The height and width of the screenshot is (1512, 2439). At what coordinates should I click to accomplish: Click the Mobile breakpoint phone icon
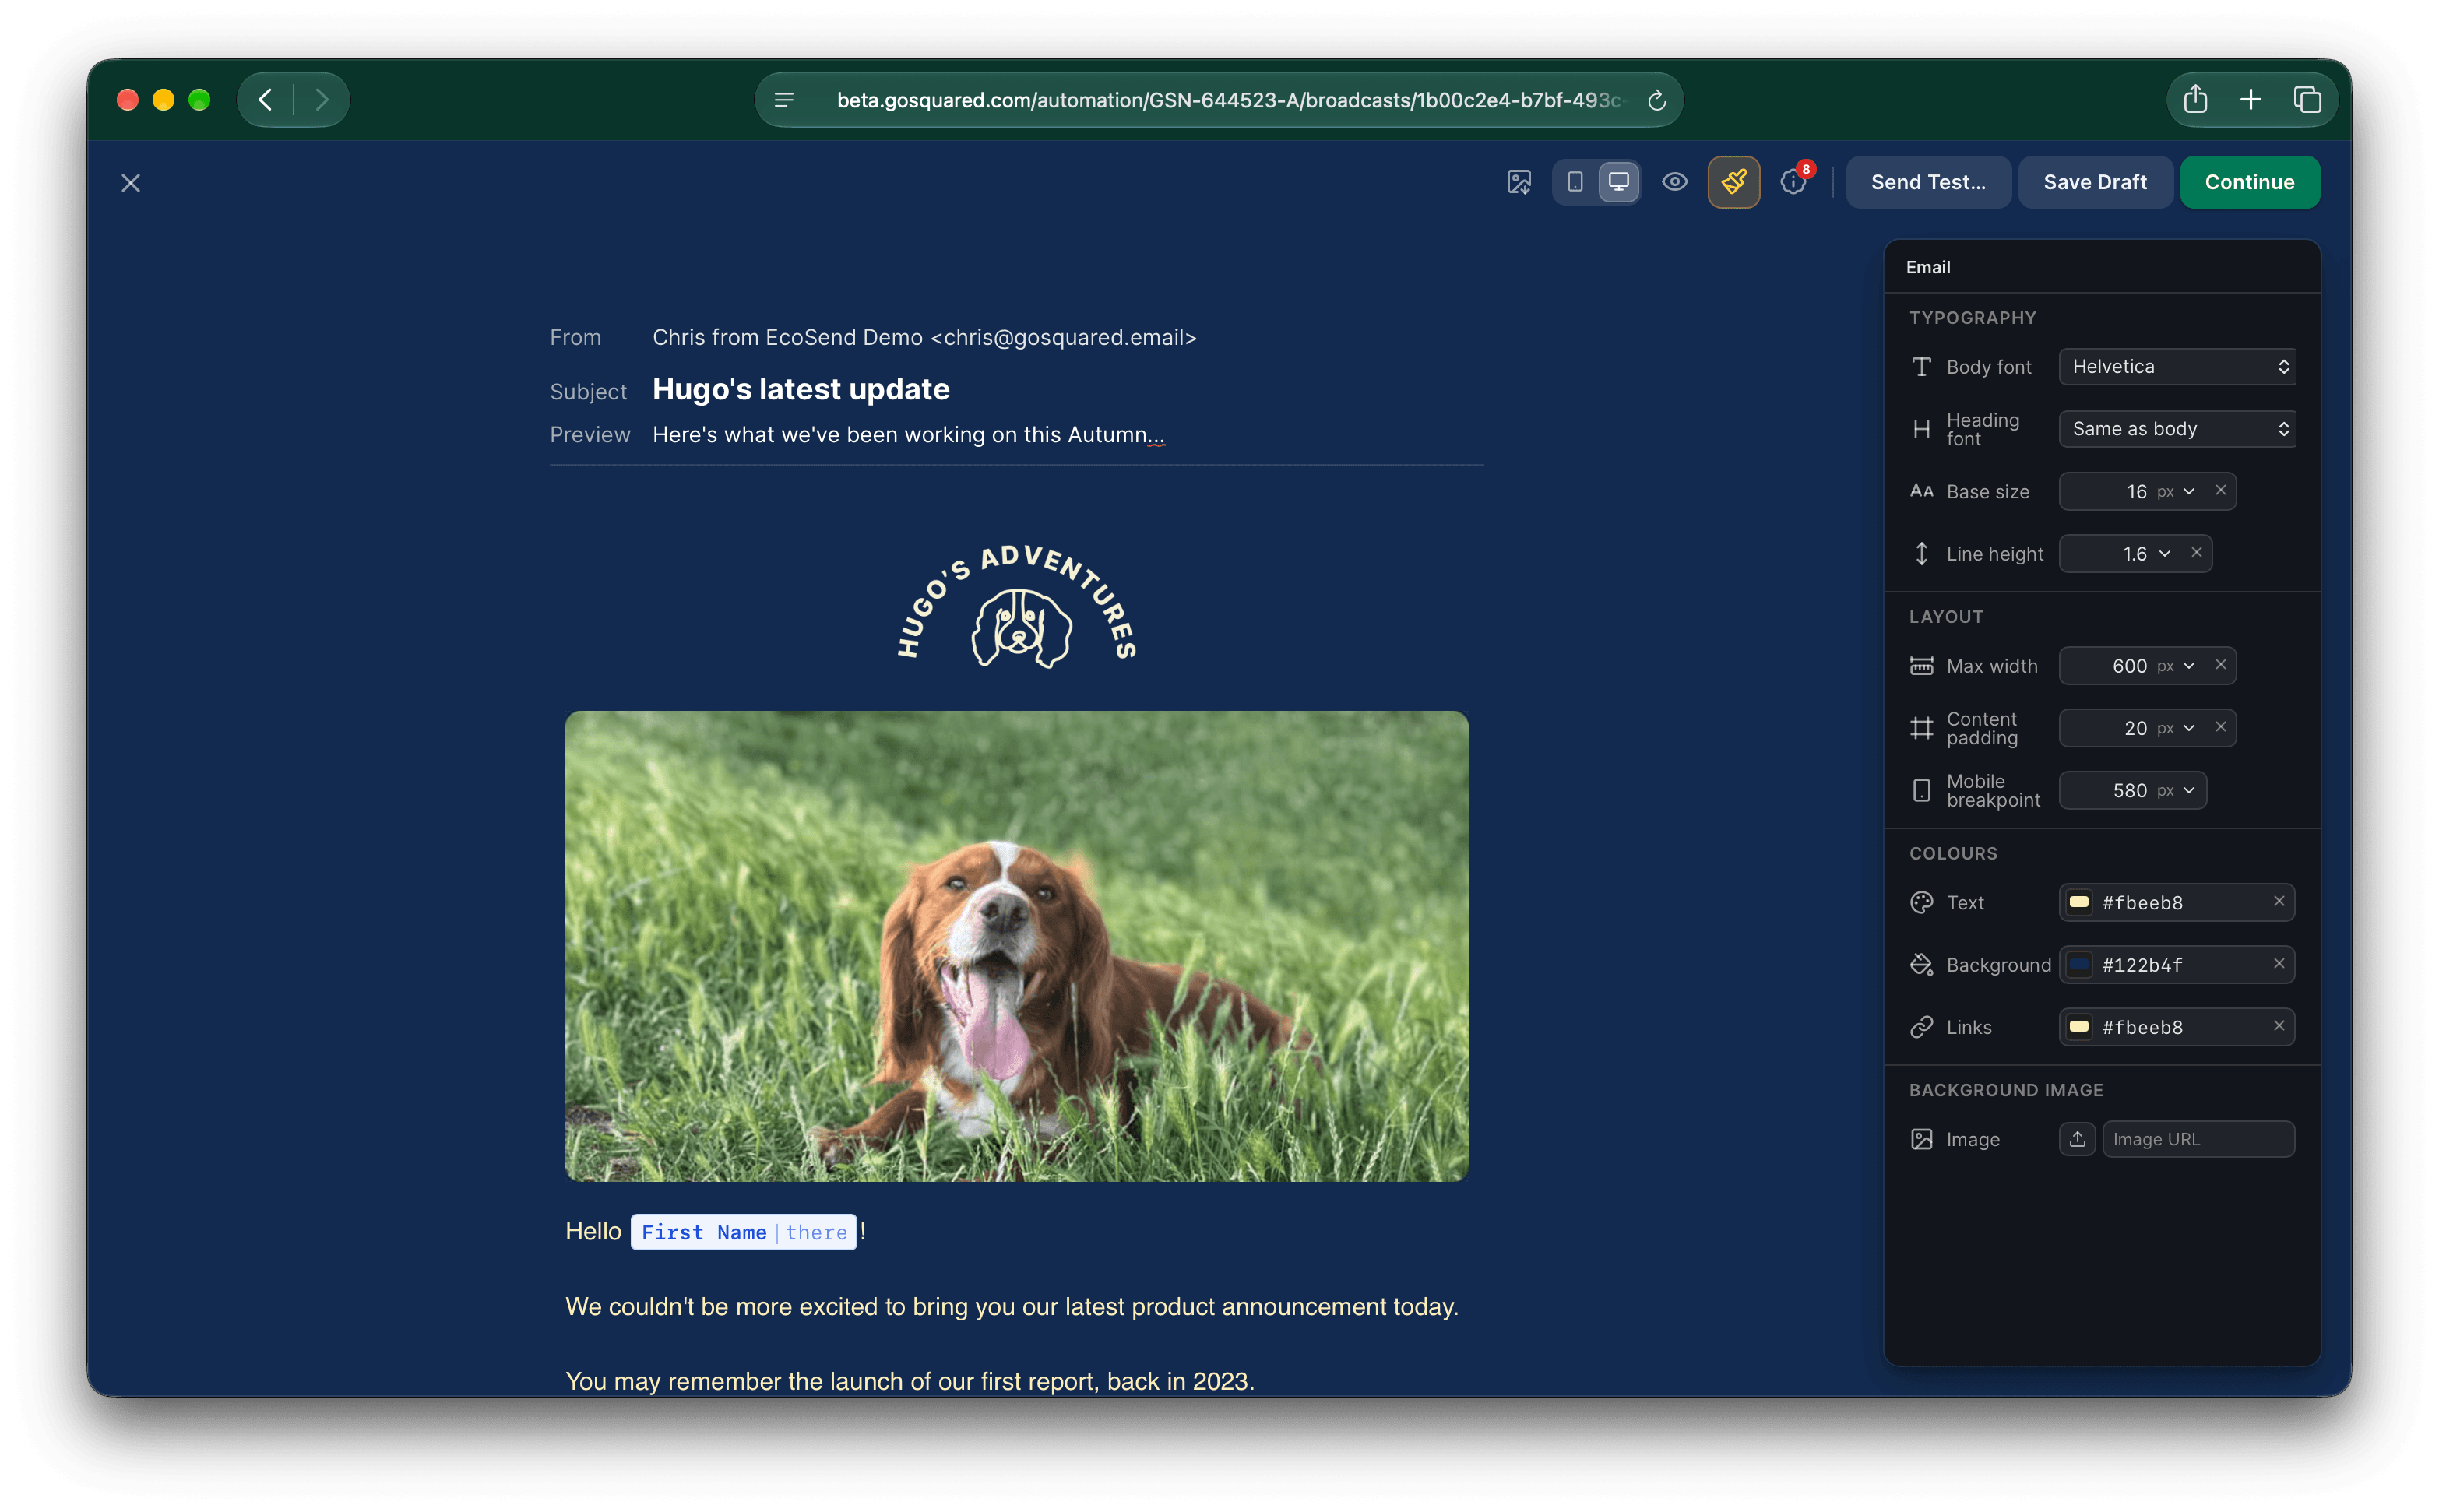pos(1921,790)
